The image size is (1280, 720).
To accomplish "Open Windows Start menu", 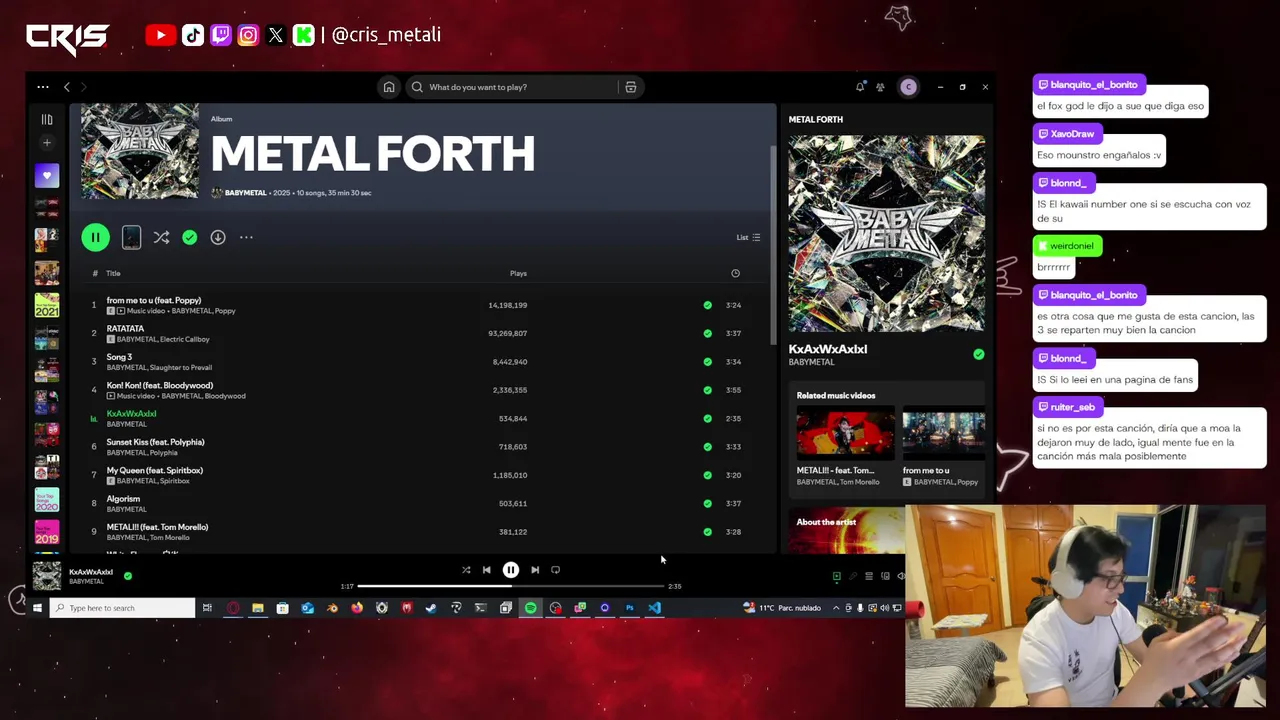I will point(37,608).
